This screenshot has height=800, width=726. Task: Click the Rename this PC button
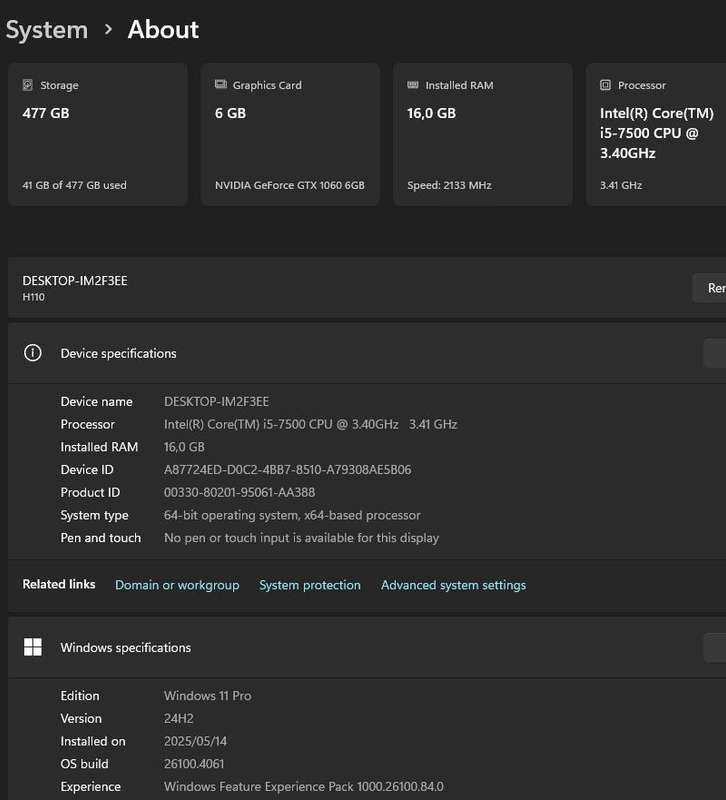point(709,288)
